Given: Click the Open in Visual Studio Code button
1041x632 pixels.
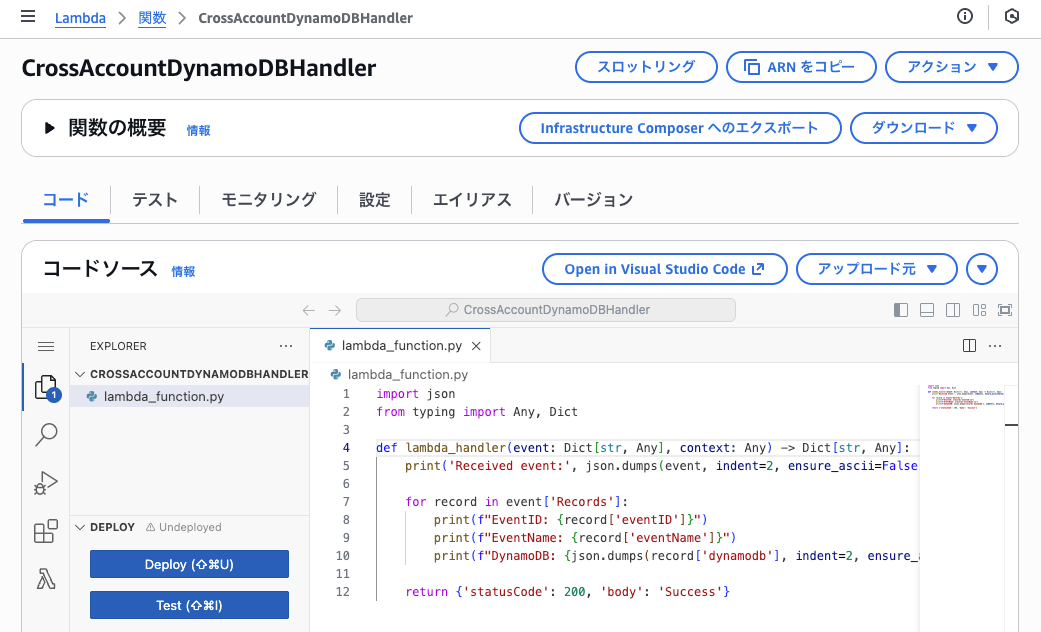Looking at the screenshot, I should [x=664, y=268].
